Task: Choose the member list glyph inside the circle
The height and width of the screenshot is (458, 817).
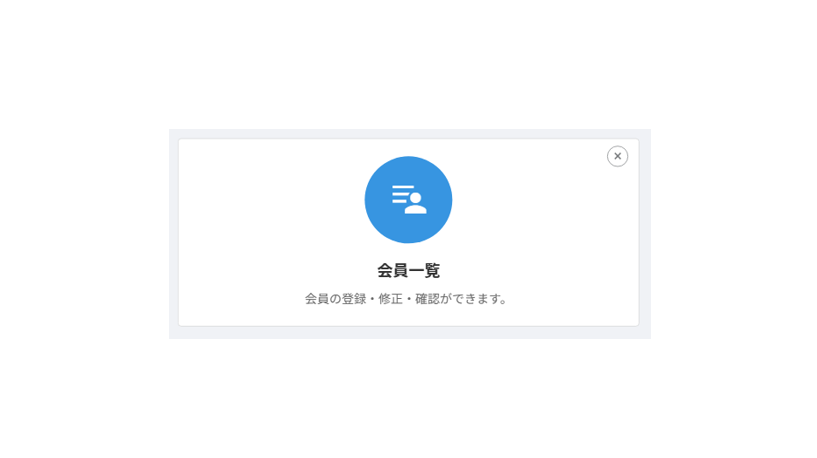Action: tap(409, 200)
